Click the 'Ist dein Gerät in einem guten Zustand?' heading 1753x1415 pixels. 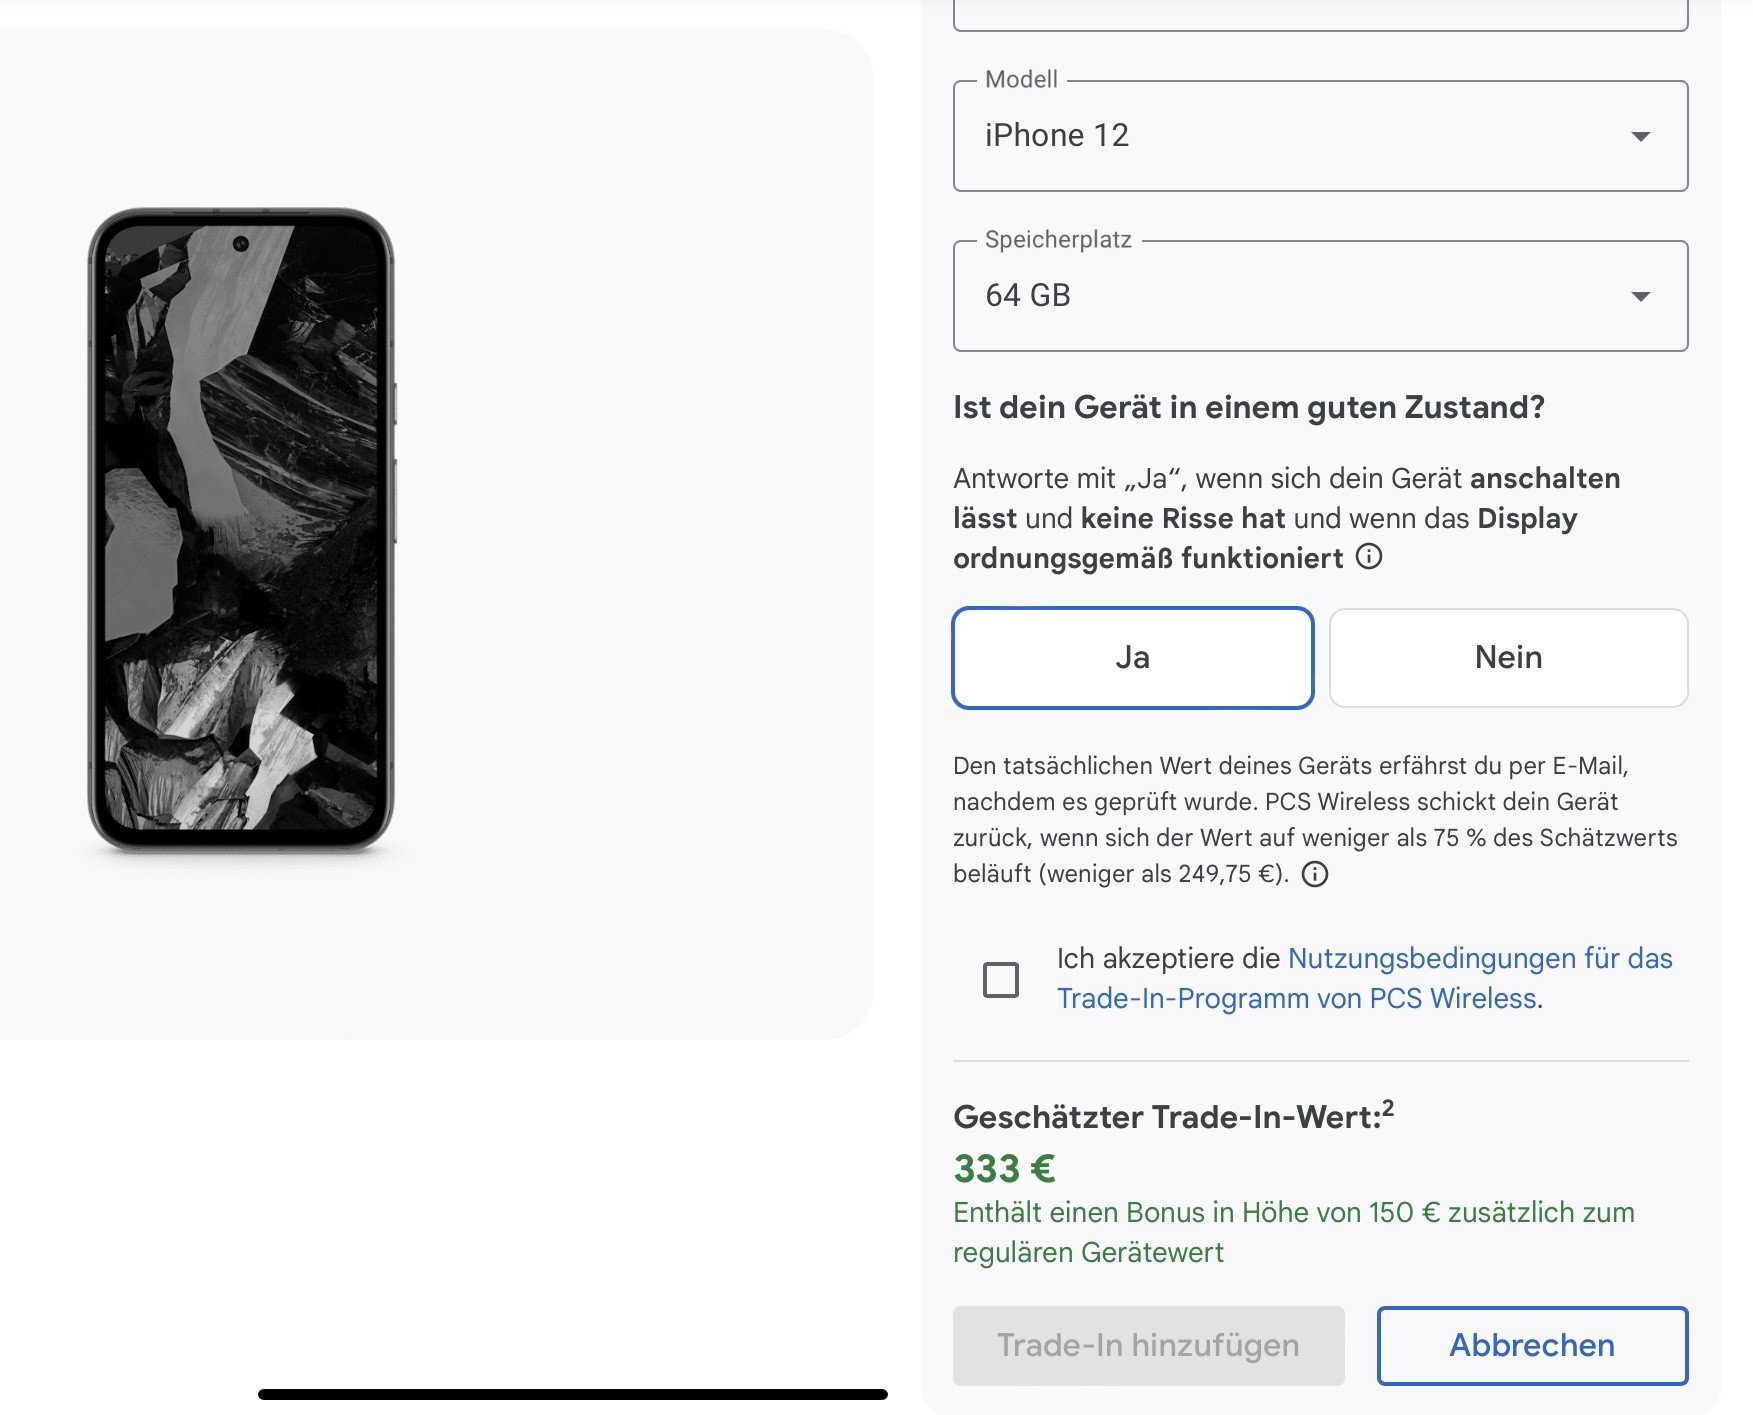tap(1249, 407)
